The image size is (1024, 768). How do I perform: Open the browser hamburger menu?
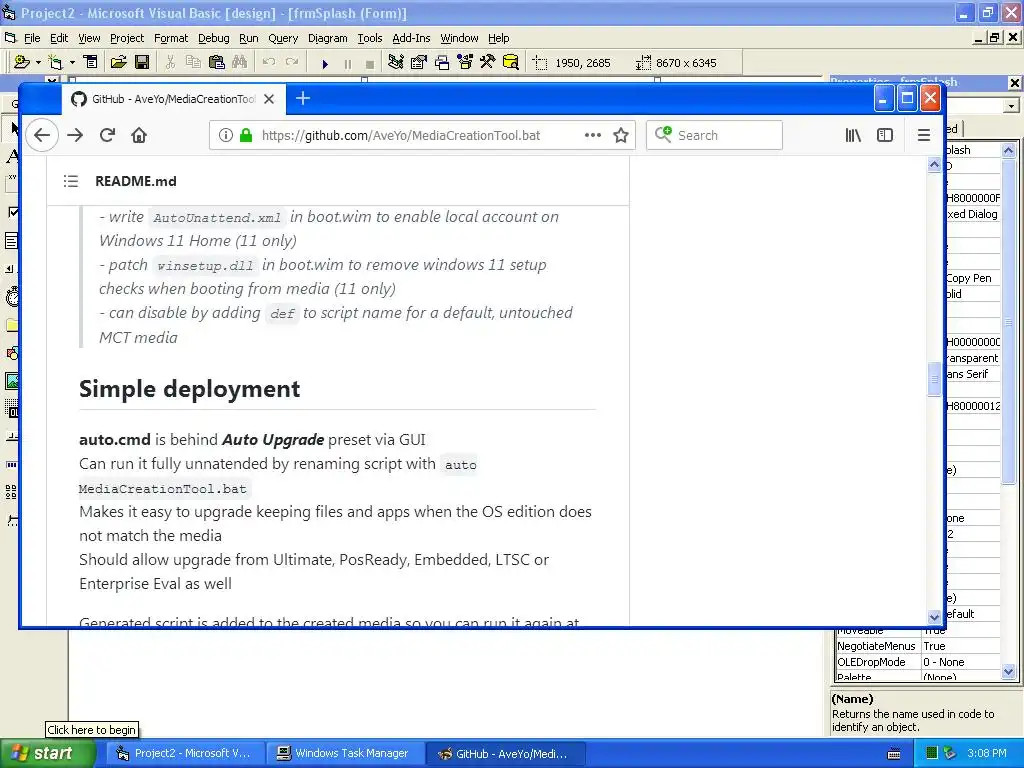click(x=923, y=135)
